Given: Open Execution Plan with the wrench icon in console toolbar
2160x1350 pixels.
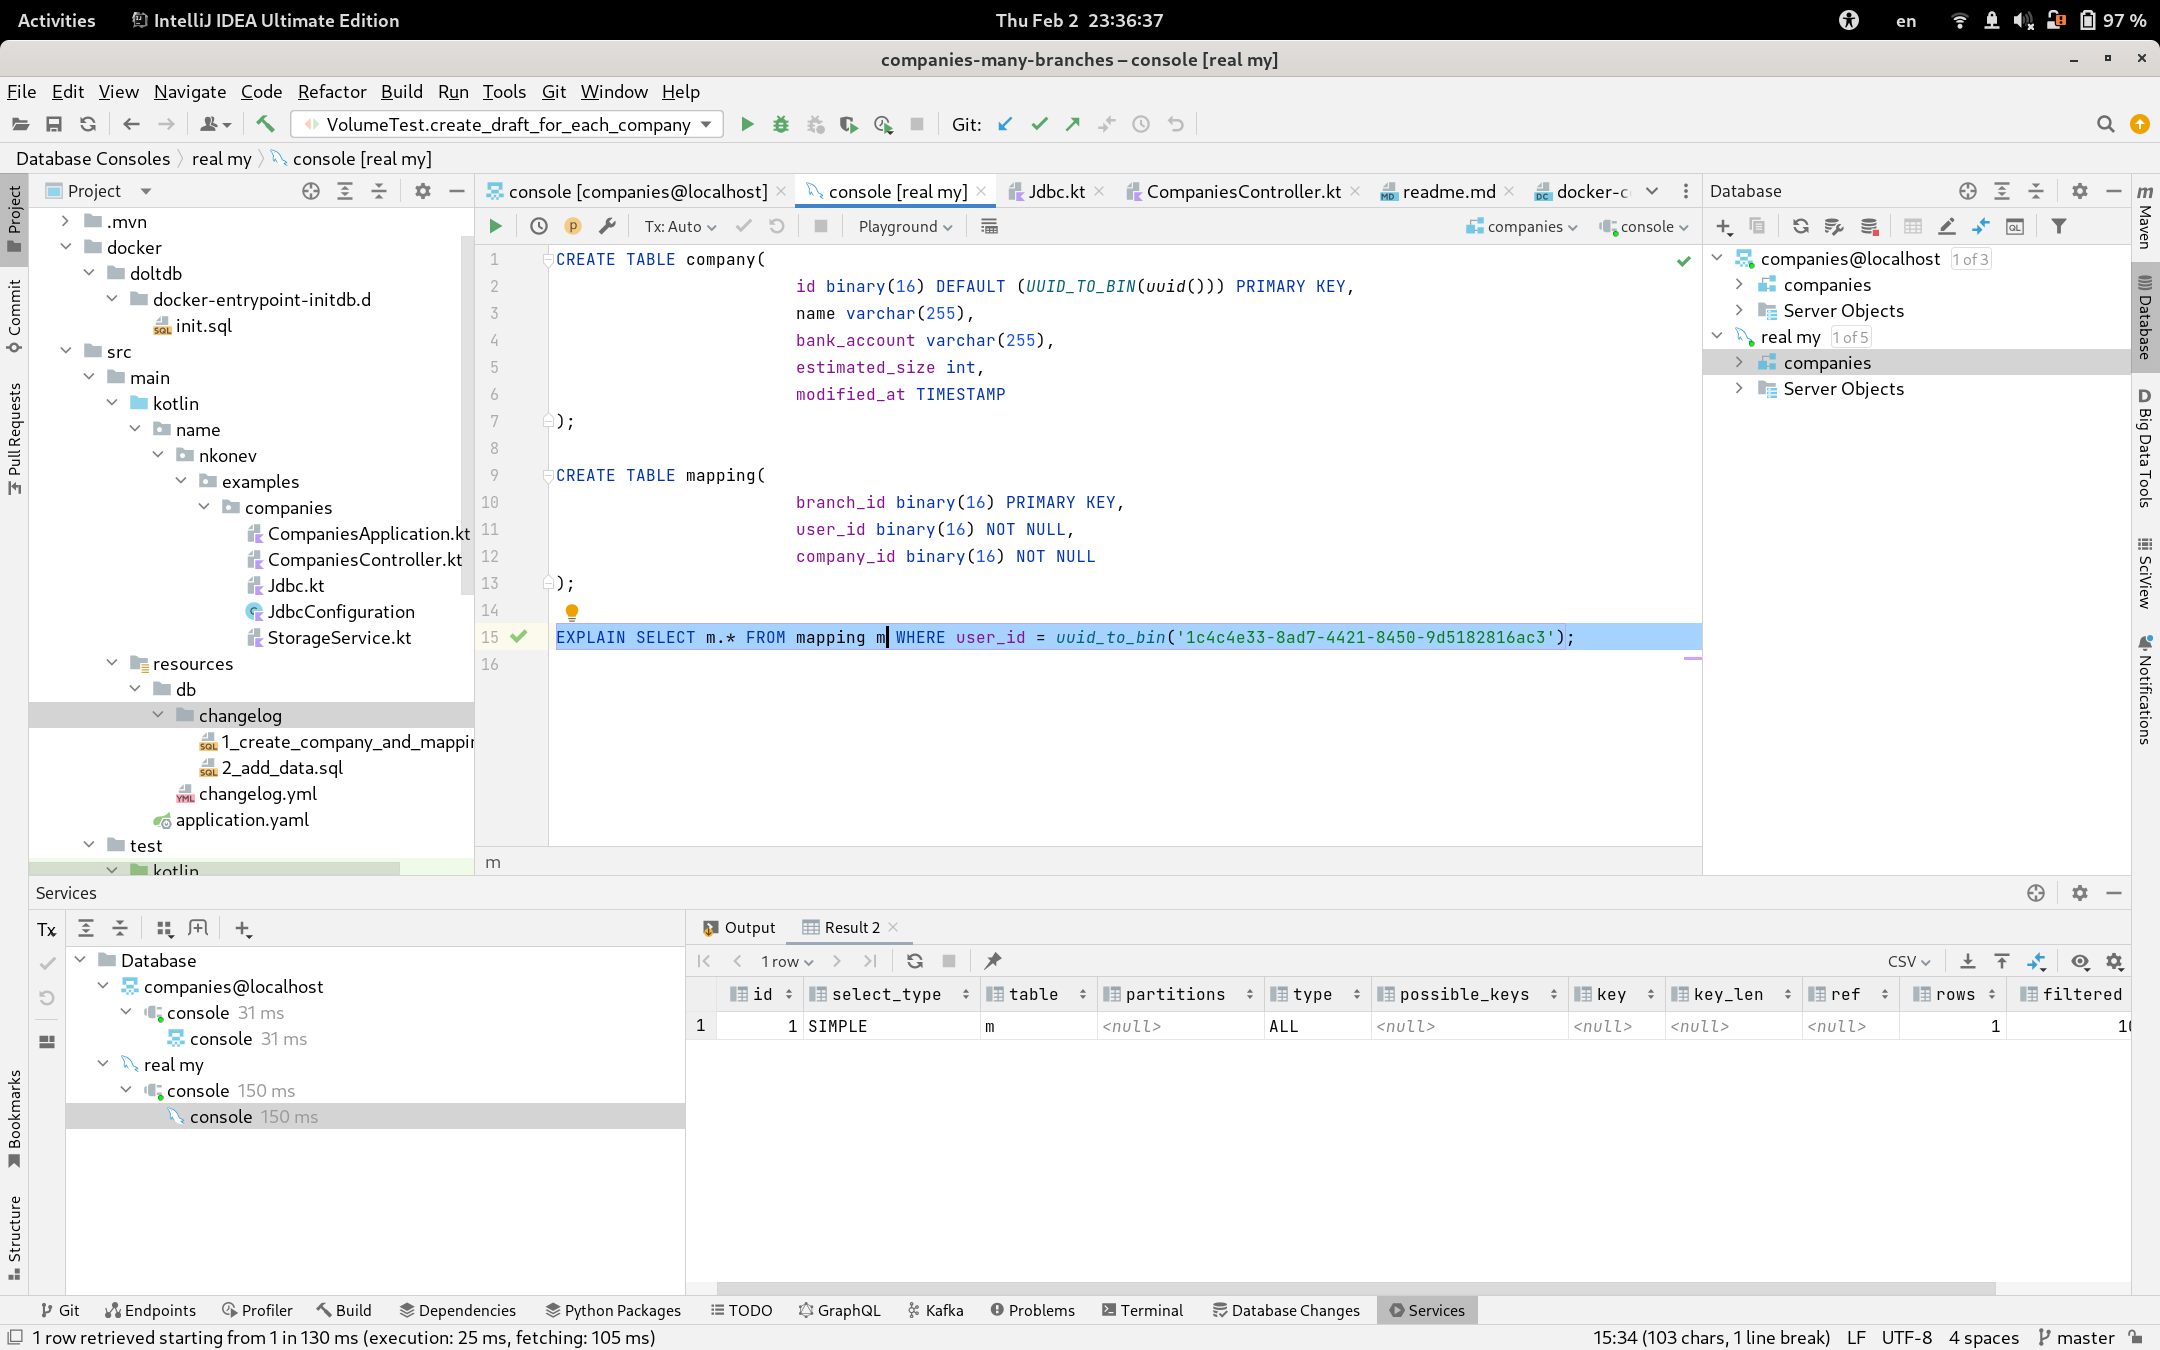Looking at the screenshot, I should click(x=608, y=226).
